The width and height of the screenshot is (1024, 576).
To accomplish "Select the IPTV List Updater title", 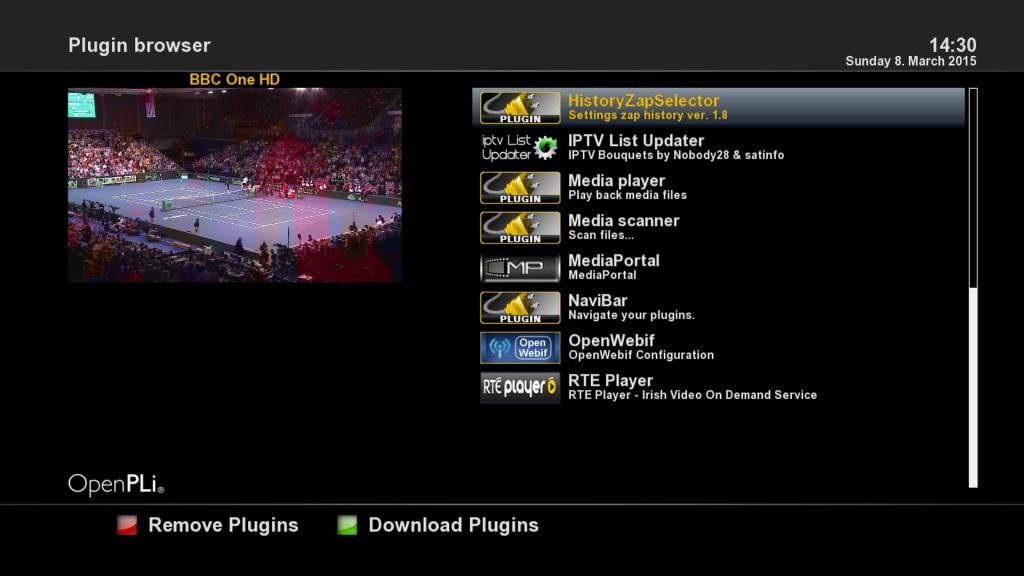I will [x=635, y=140].
